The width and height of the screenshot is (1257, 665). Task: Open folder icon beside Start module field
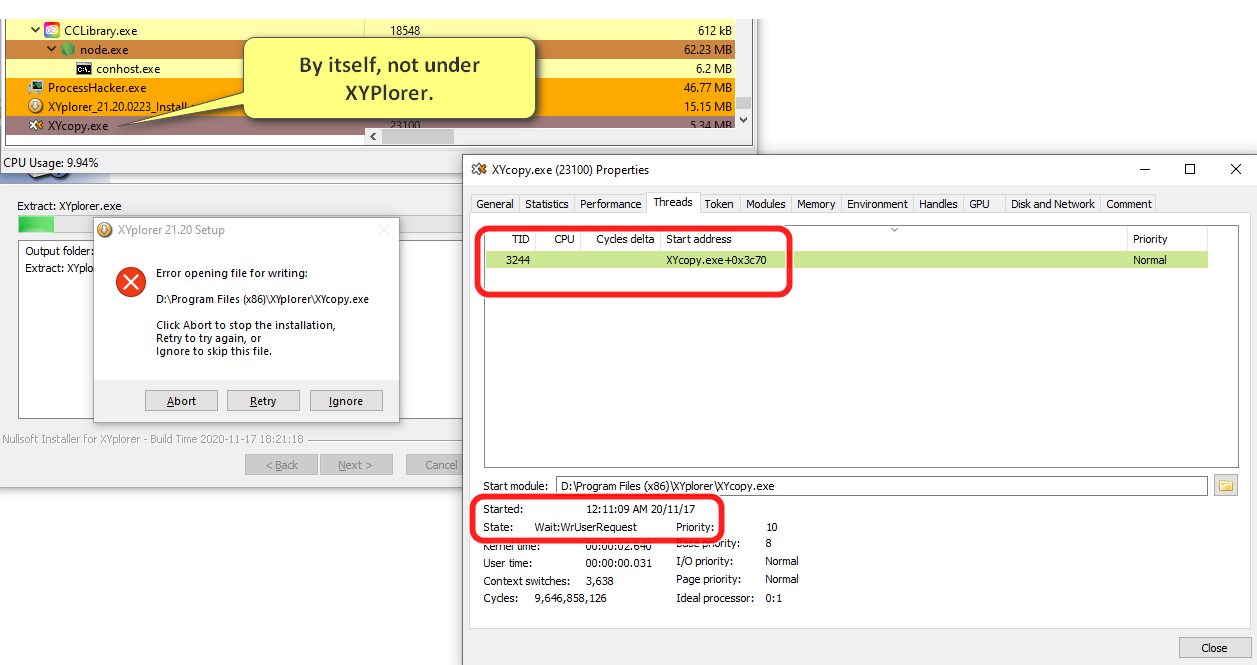1225,486
